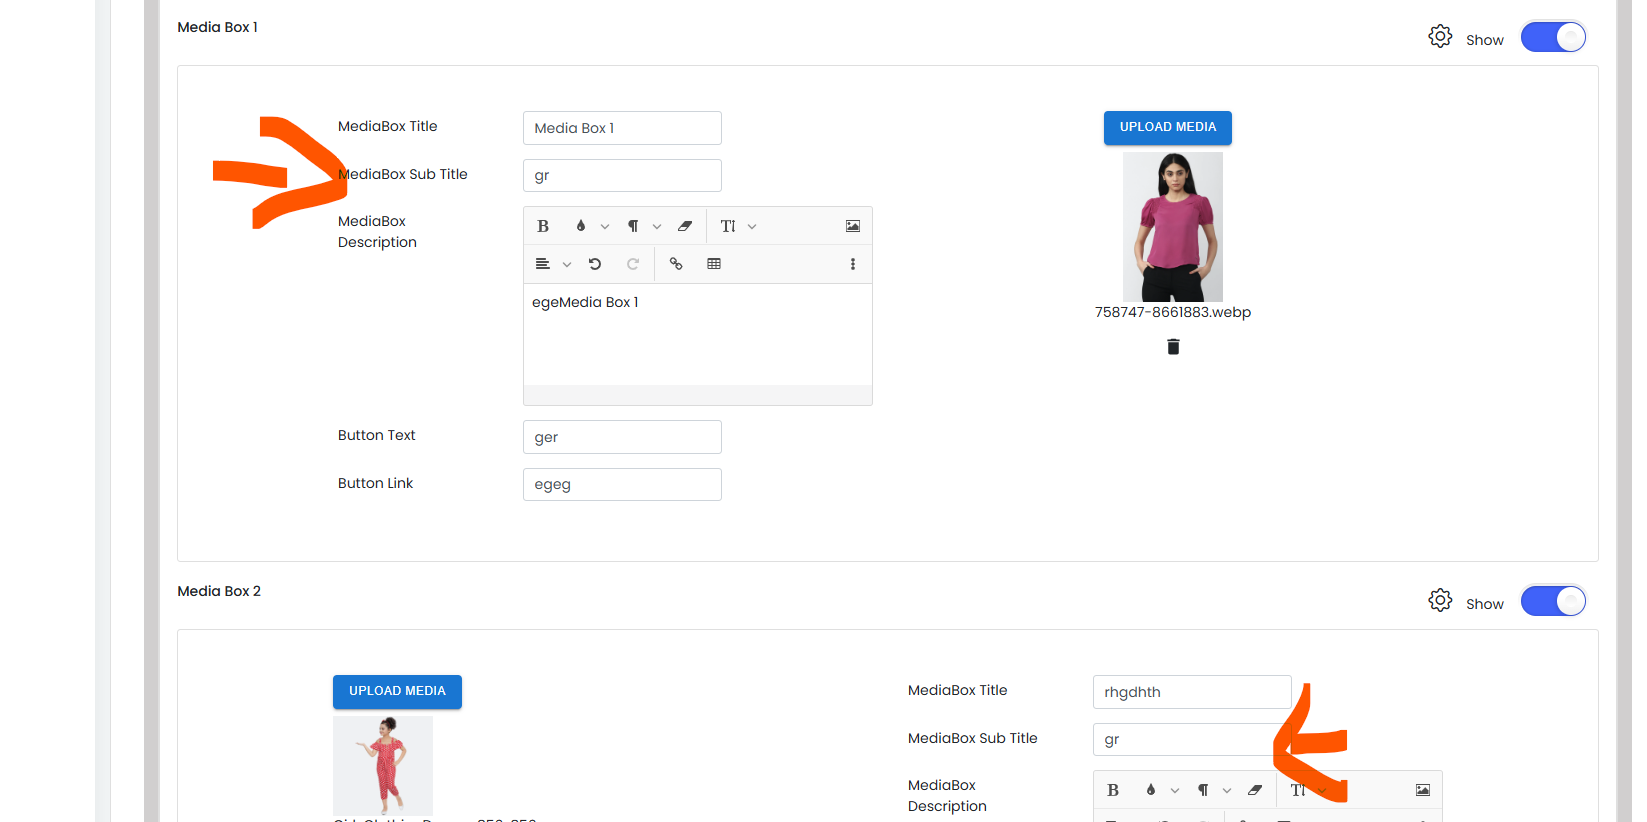Open Media Box 1 settings gear
1647x822 pixels.
[x=1440, y=37]
